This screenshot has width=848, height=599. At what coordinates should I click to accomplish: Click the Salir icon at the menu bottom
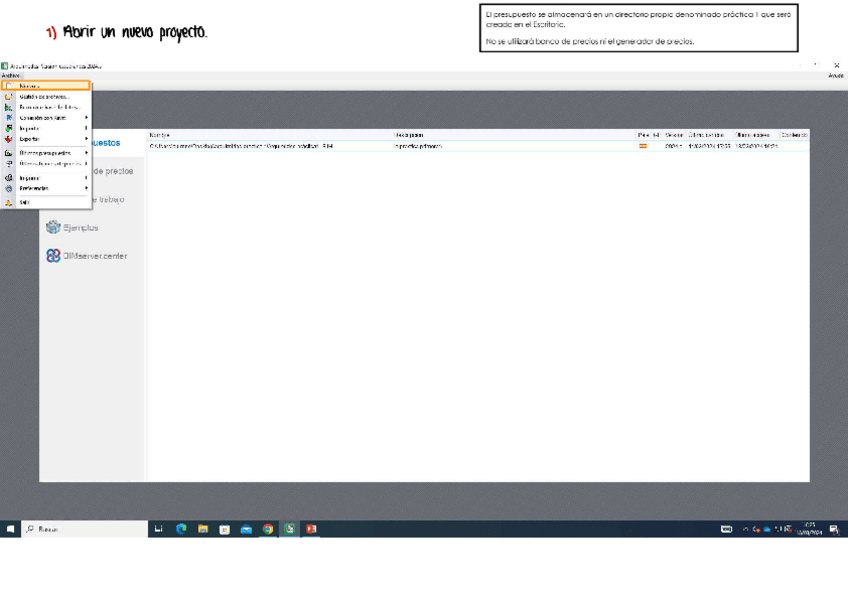click(x=9, y=202)
